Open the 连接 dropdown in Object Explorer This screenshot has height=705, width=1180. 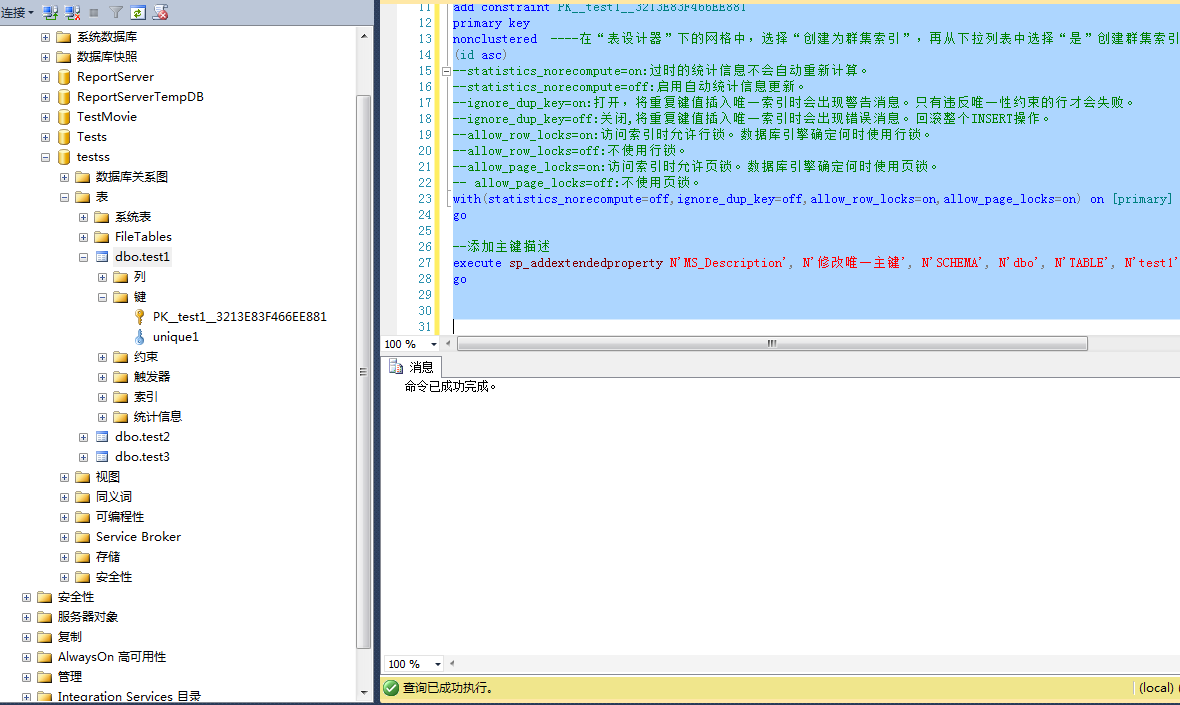click(17, 12)
